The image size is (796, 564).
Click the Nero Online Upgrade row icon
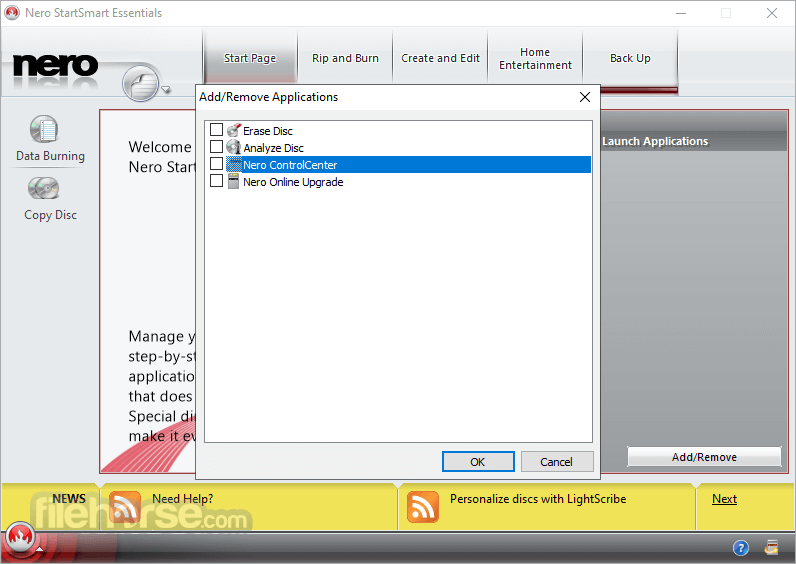234,181
